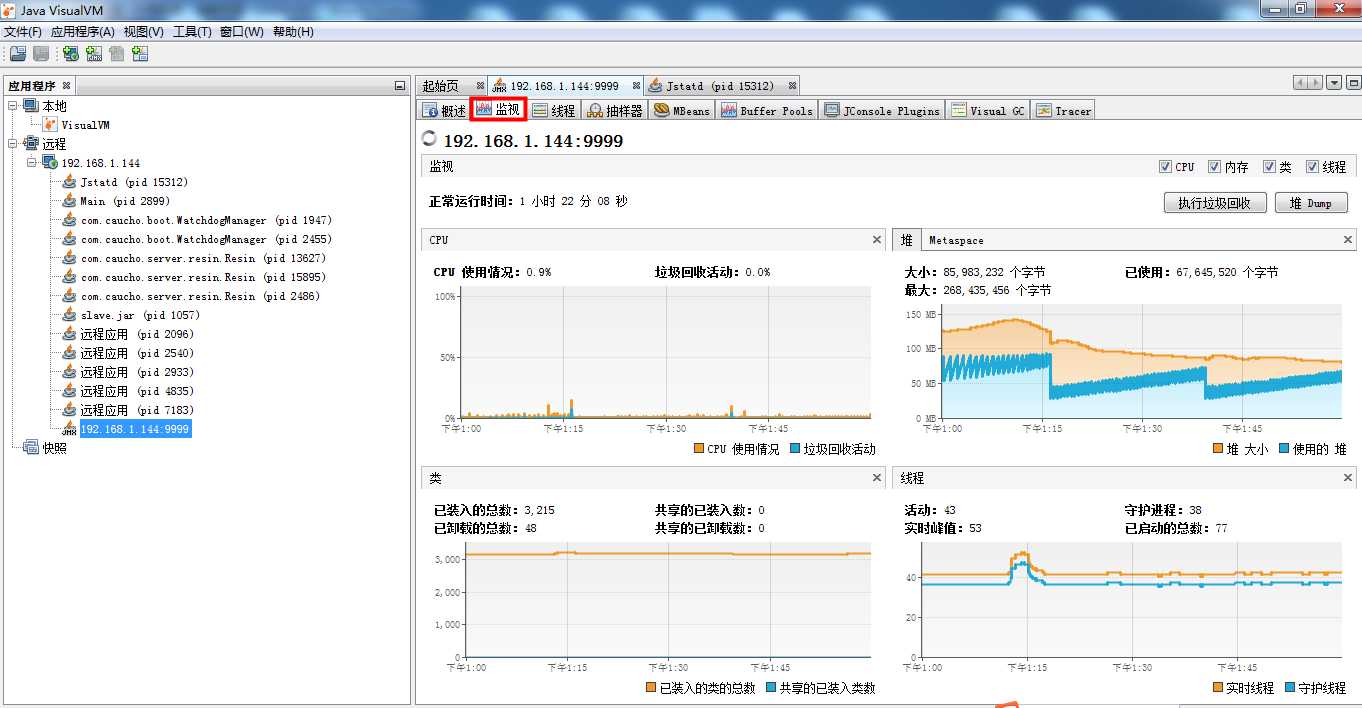
Task: Click the VisualVM application icon in tree
Action: tap(50, 125)
